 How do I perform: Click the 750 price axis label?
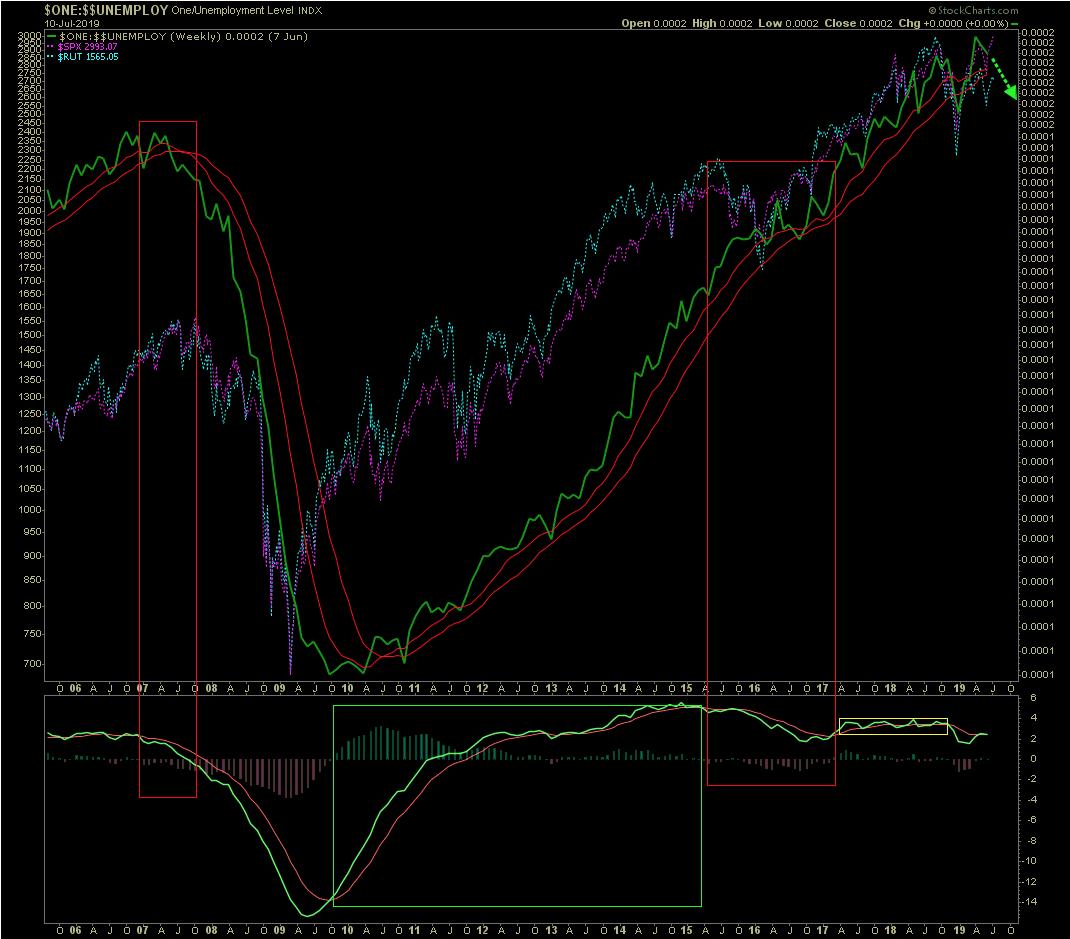(x=33, y=634)
